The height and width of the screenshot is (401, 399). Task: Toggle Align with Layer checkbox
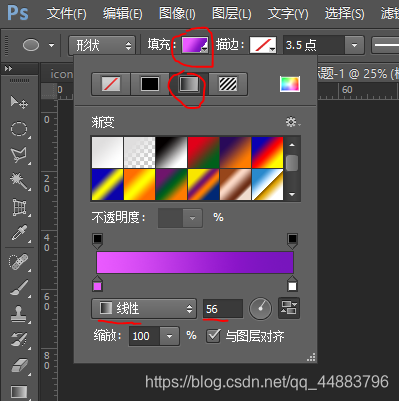tap(213, 336)
